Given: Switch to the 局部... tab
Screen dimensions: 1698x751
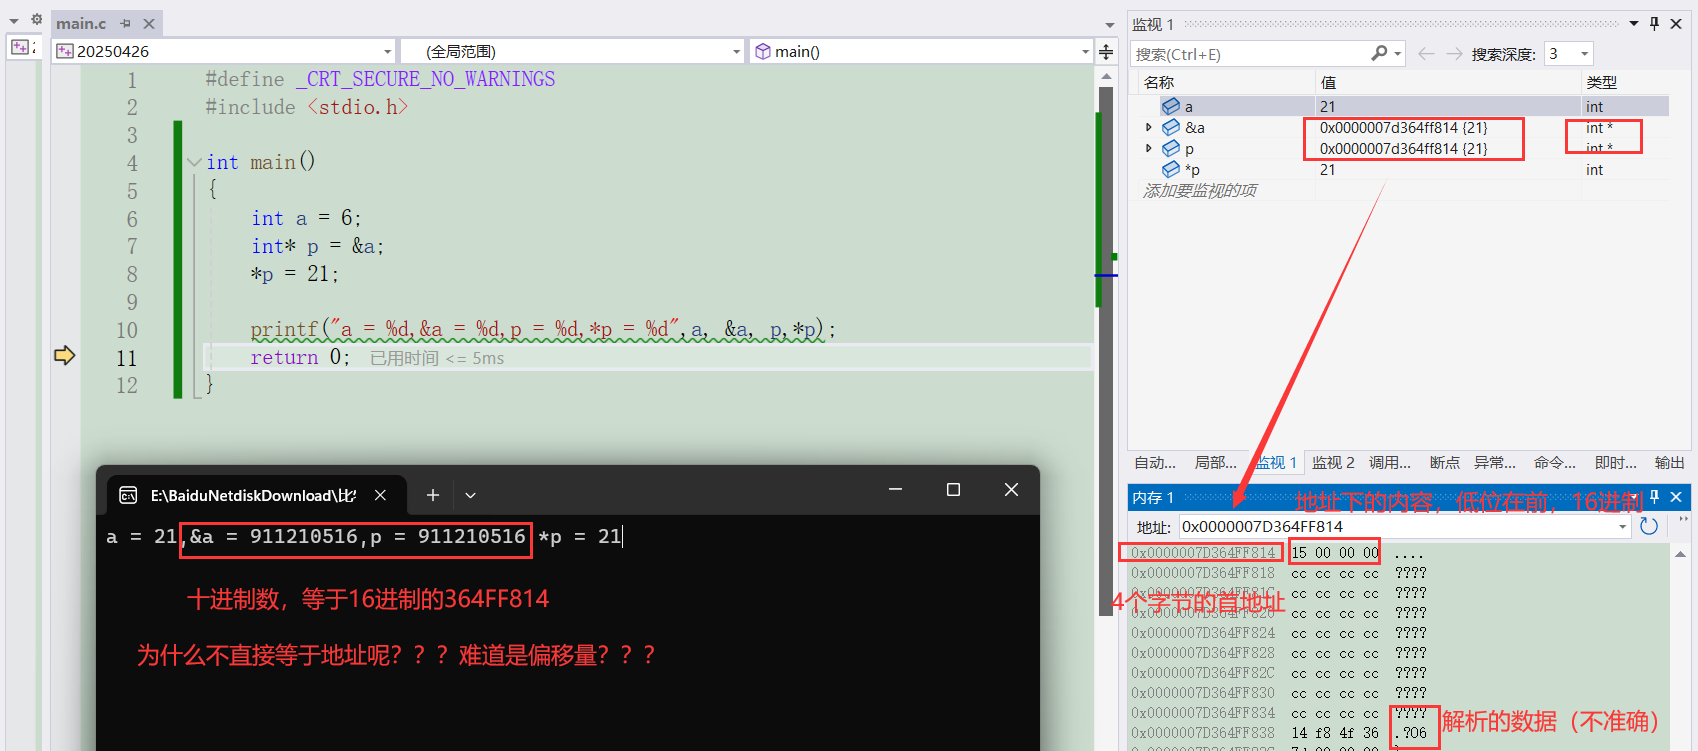Looking at the screenshot, I should [1215, 462].
